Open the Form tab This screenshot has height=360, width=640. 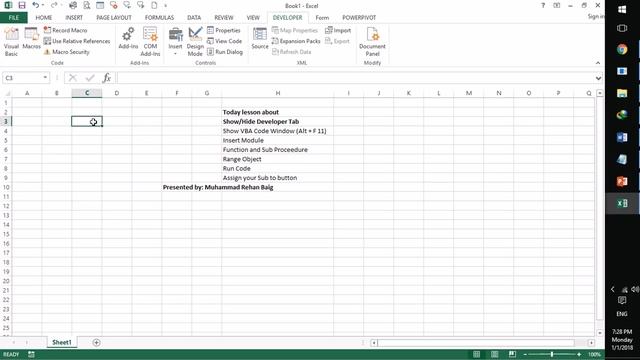(x=322, y=18)
